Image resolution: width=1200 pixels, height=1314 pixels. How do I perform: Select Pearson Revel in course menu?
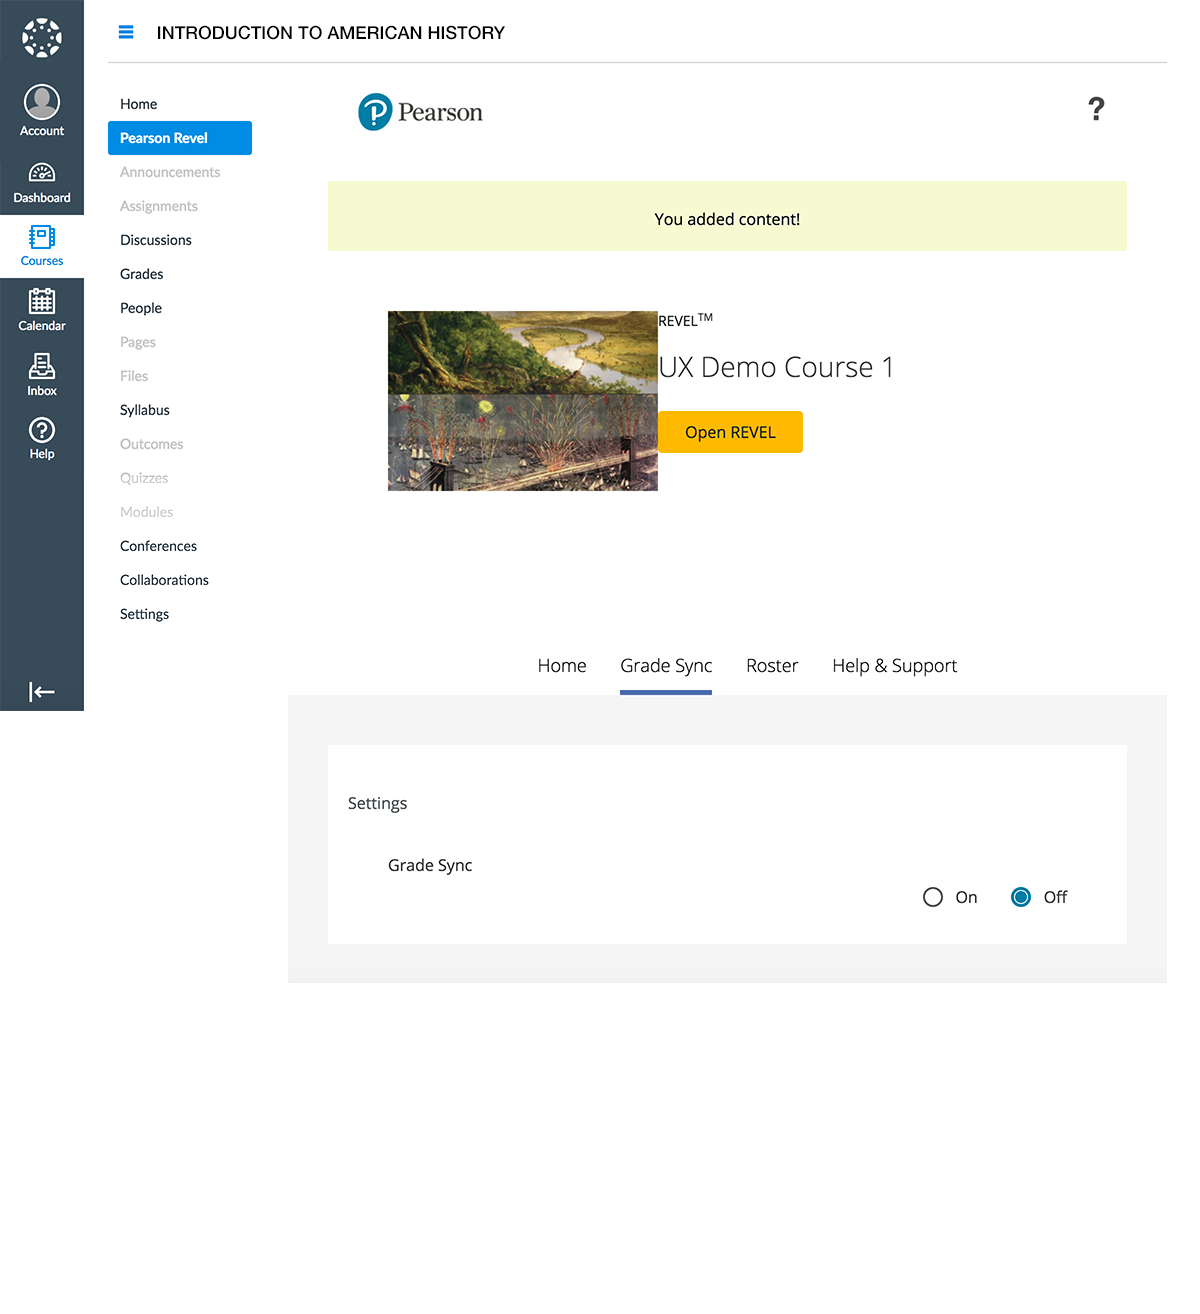pyautogui.click(x=180, y=138)
